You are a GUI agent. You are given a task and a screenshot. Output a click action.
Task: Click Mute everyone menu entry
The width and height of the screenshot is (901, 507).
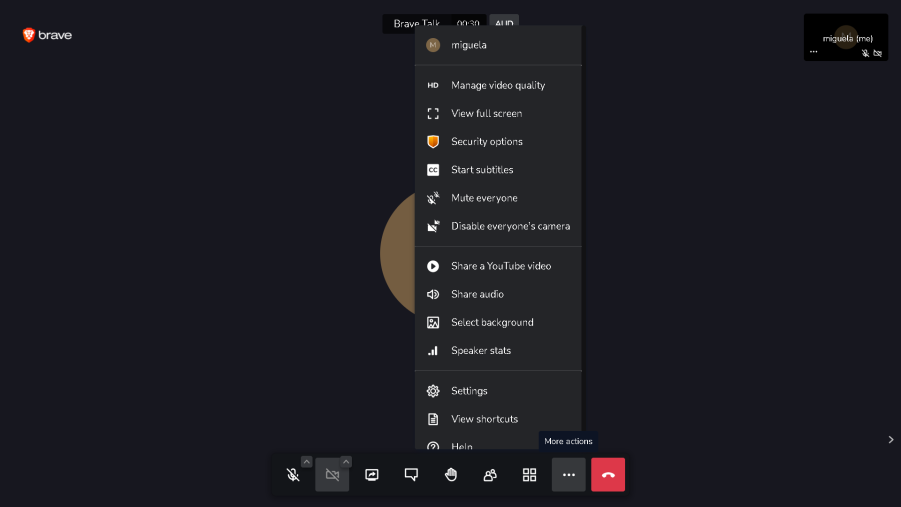coord(498,198)
